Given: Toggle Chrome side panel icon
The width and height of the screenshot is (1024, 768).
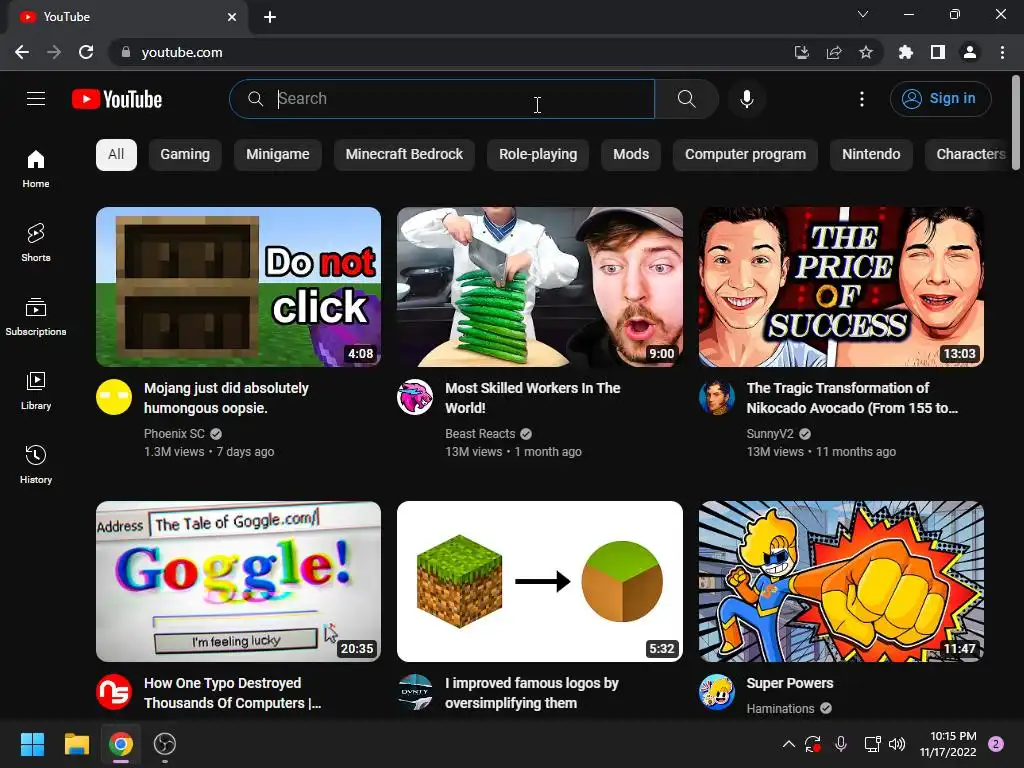Looking at the screenshot, I should pyautogui.click(x=938, y=52).
